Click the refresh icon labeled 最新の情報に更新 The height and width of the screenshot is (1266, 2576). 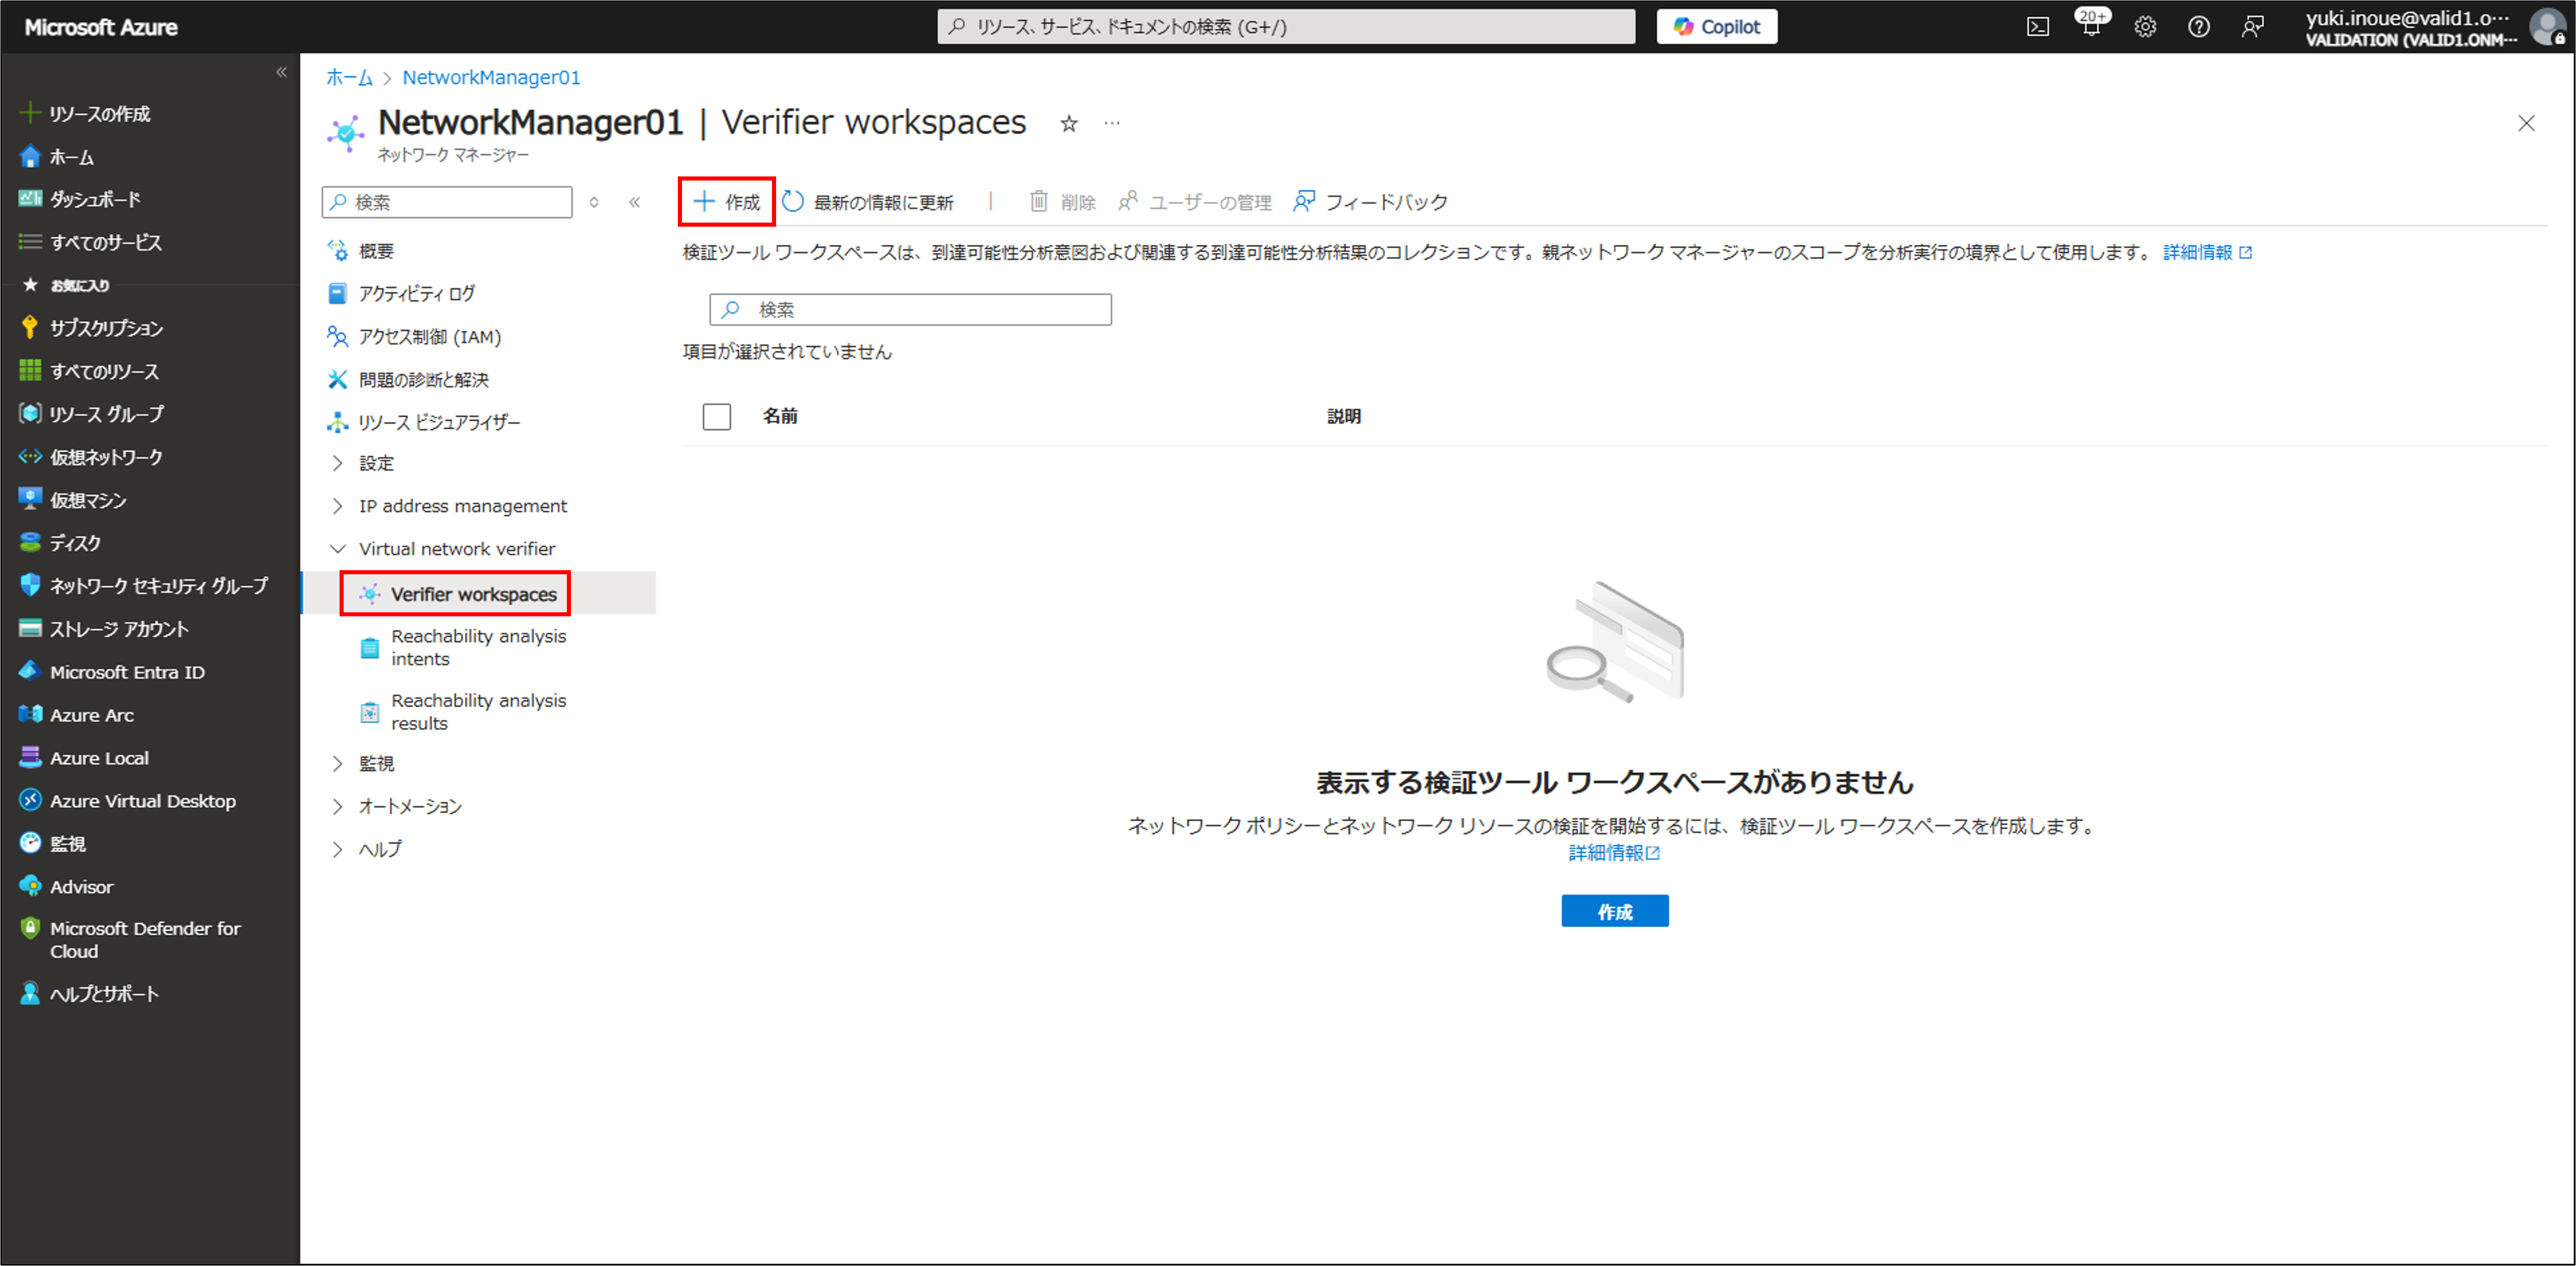793,202
